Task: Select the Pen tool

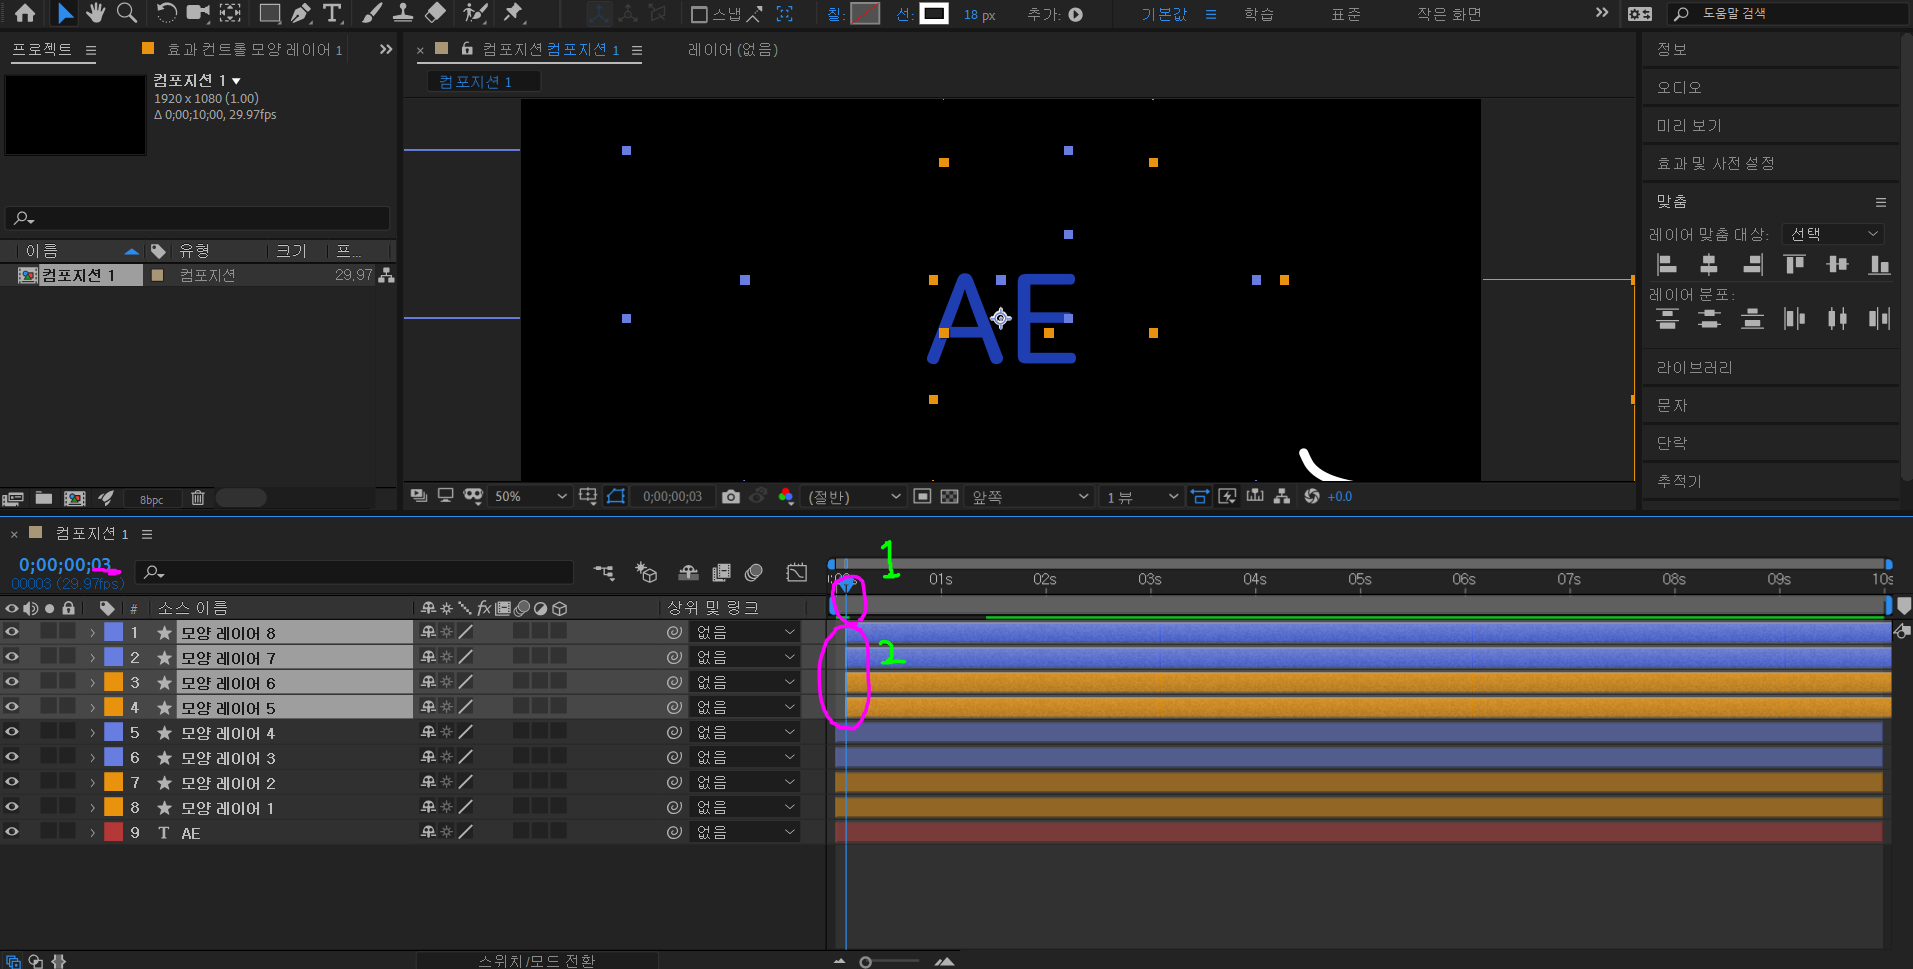Action: click(301, 13)
